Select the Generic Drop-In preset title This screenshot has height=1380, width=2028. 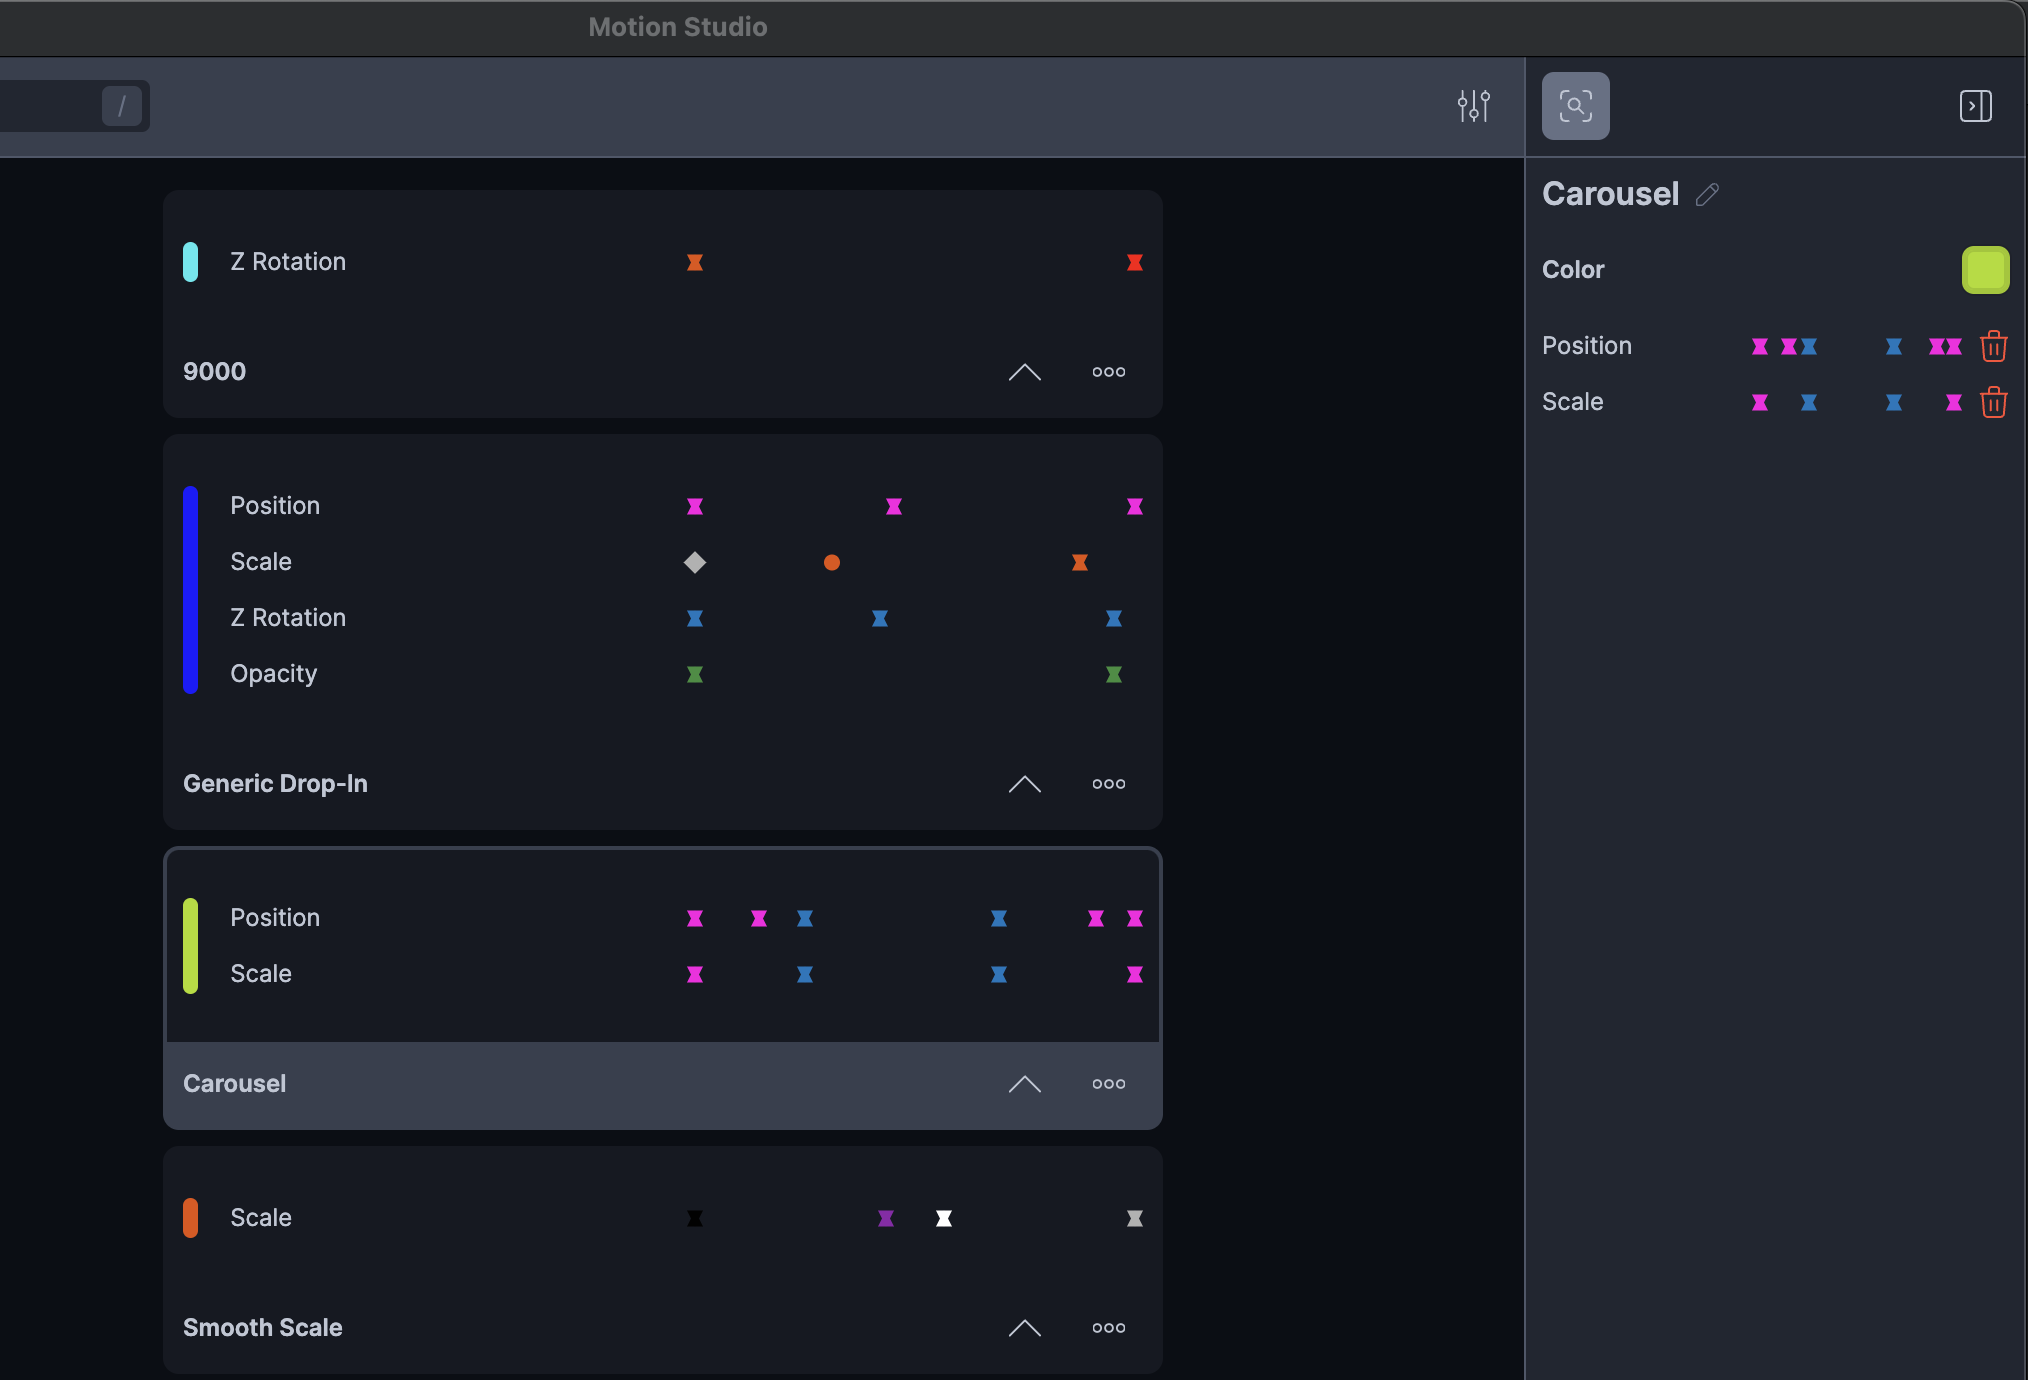pyautogui.click(x=275, y=784)
